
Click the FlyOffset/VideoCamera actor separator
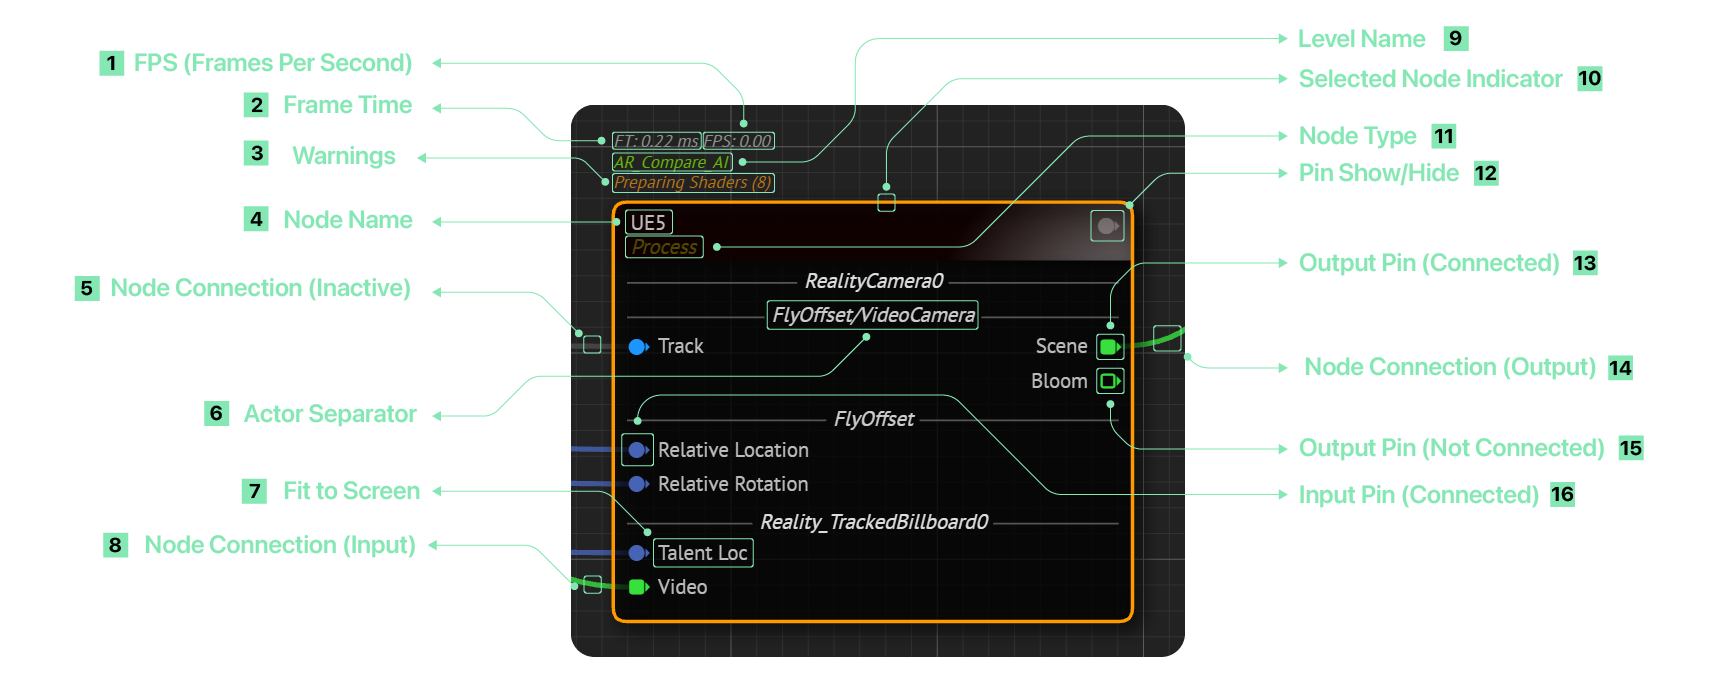(x=872, y=315)
